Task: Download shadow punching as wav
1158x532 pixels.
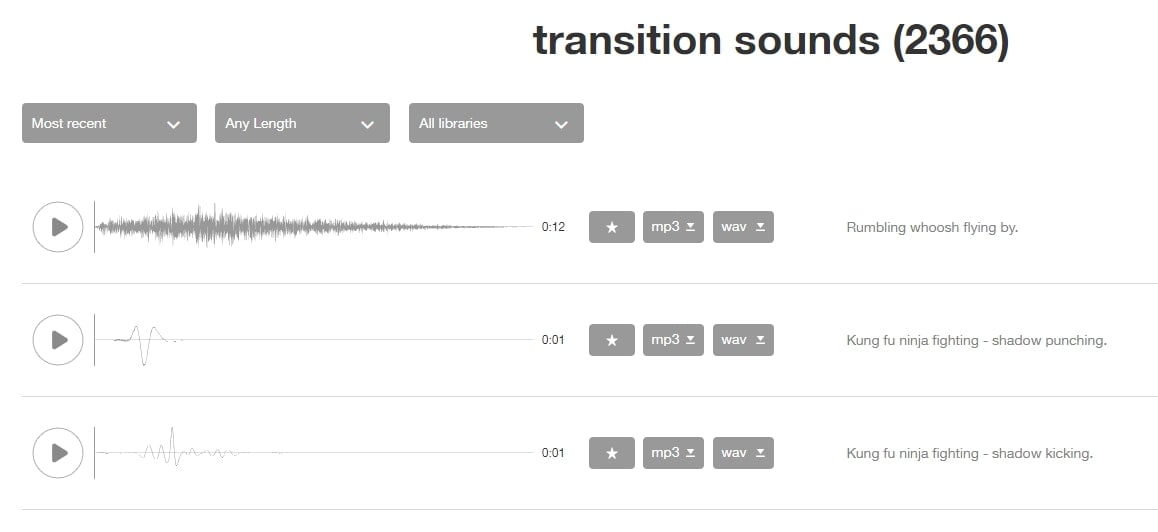Action: (743, 340)
